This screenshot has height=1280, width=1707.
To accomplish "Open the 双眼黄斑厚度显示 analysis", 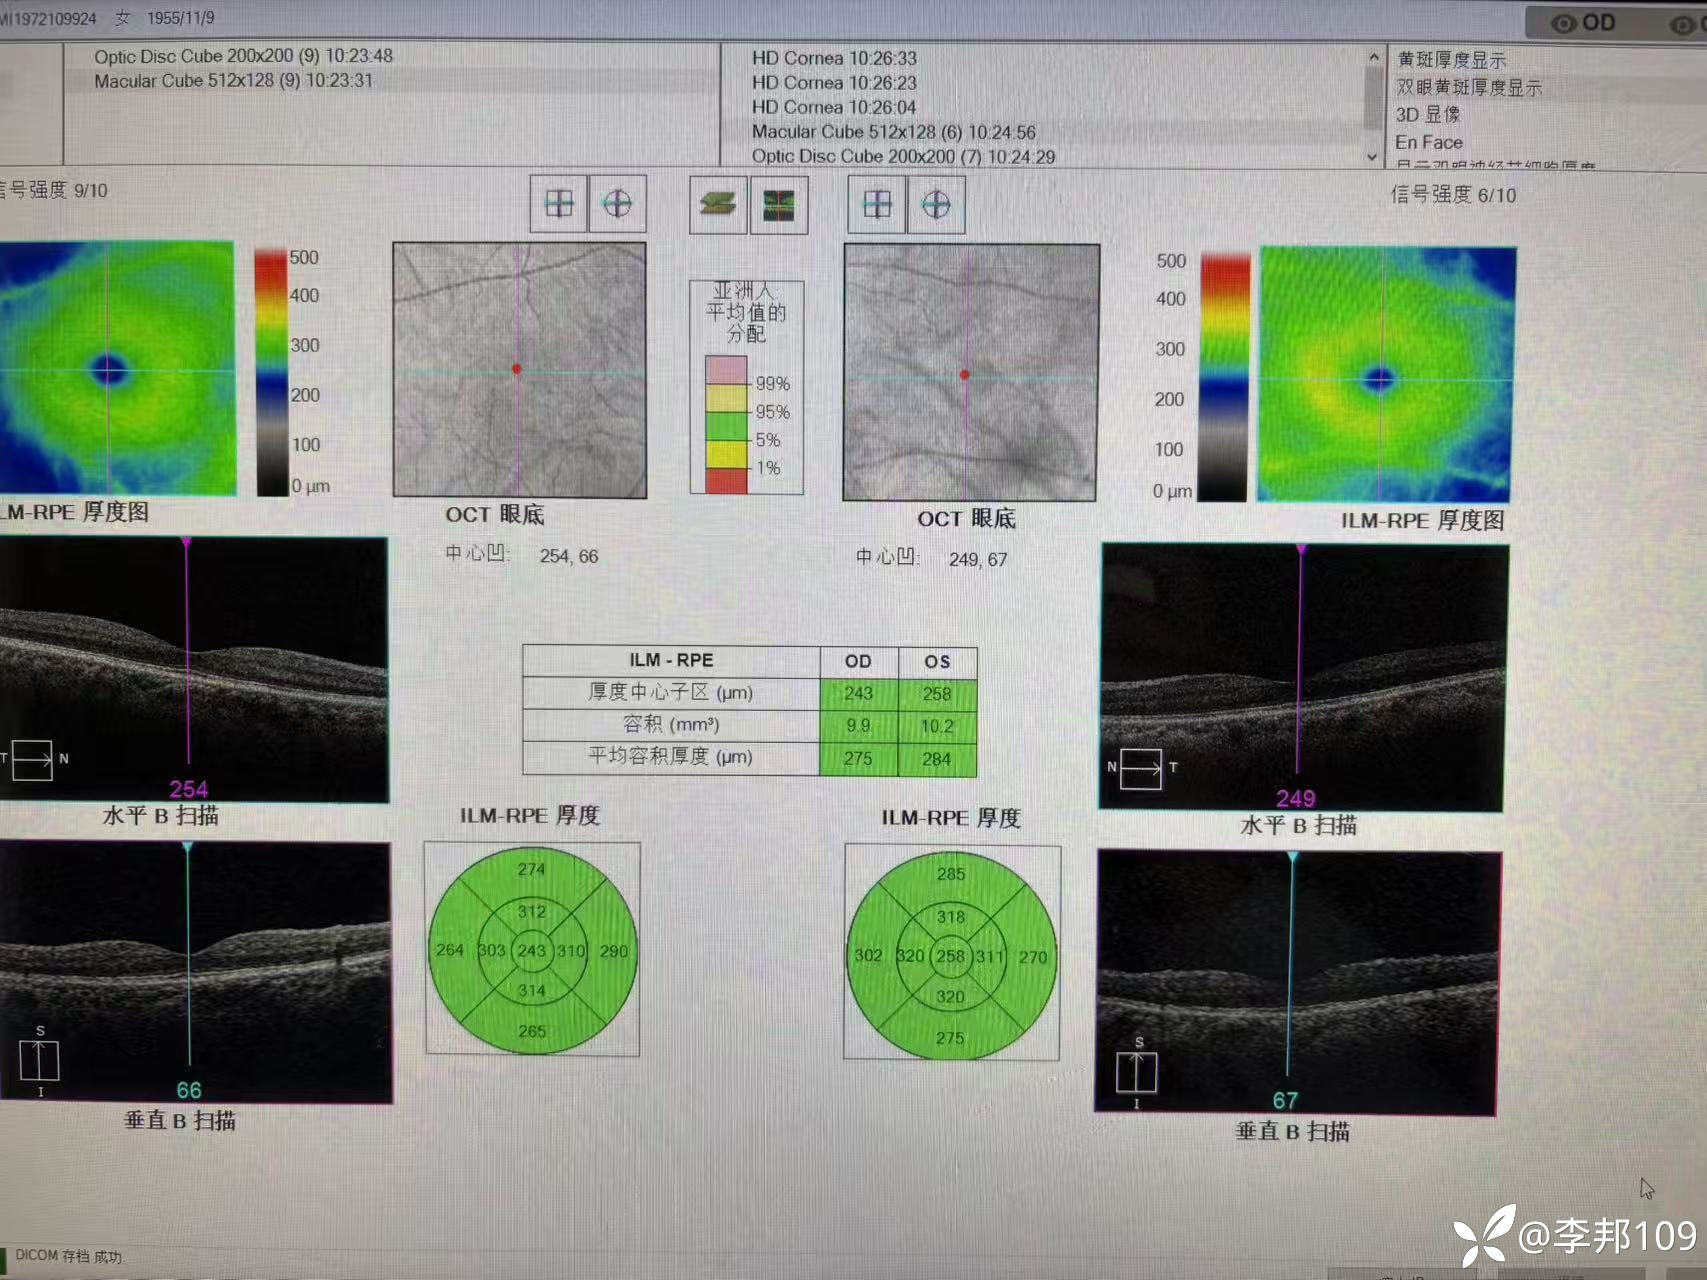I will [x=1468, y=88].
